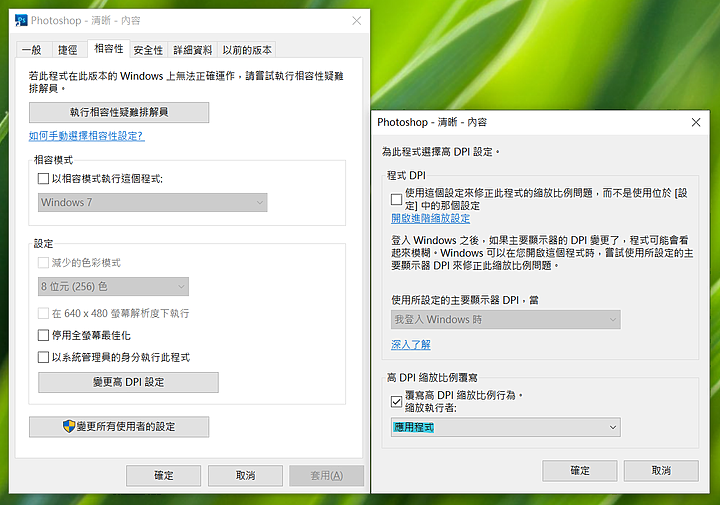This screenshot has height=505, width=720.
Task: Open the 安全性 tab
Action: tap(148, 50)
